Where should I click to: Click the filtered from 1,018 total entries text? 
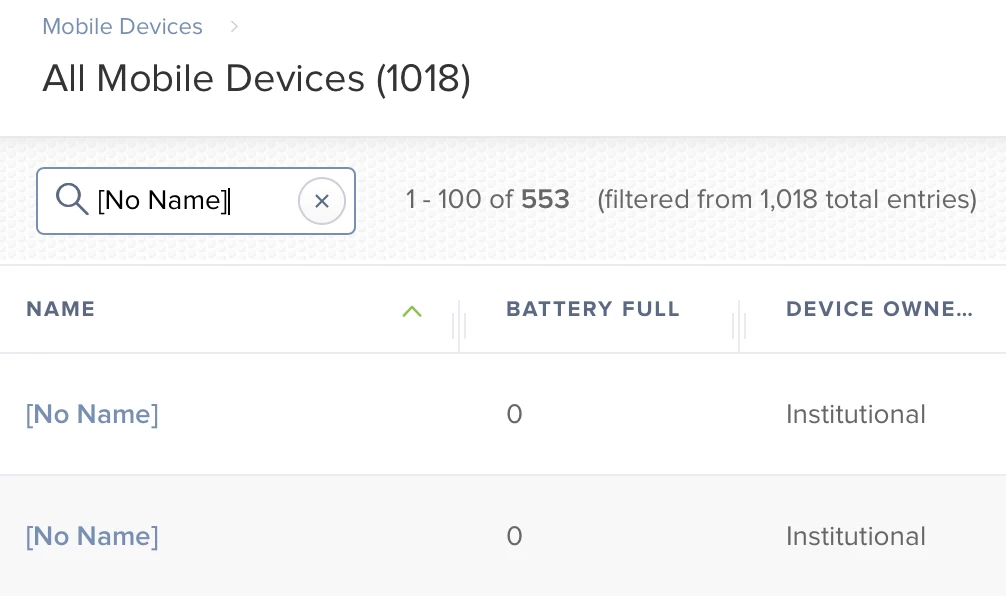tap(787, 200)
